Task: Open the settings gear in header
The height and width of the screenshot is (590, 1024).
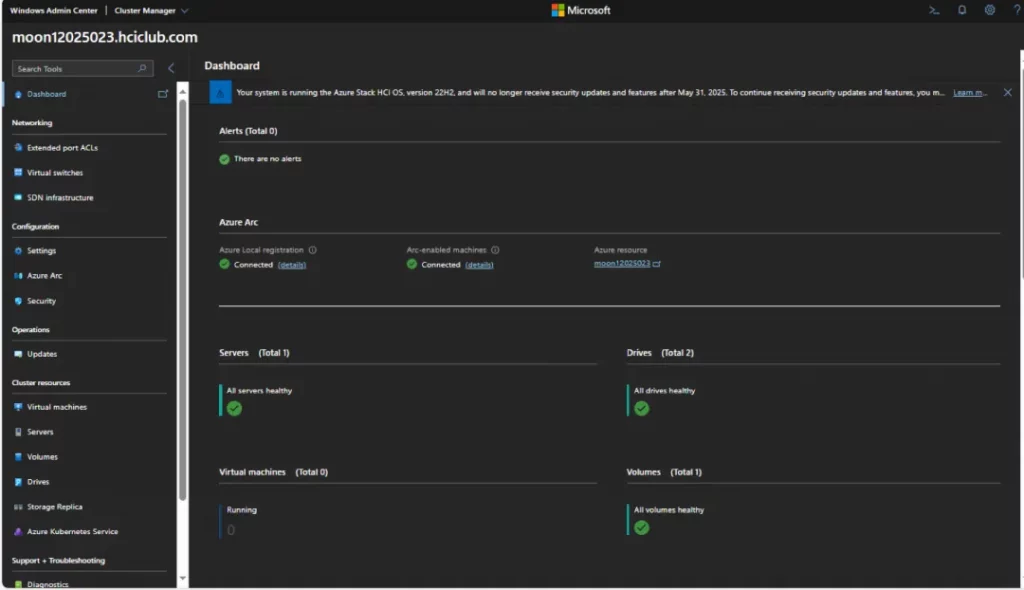Action: tap(990, 10)
